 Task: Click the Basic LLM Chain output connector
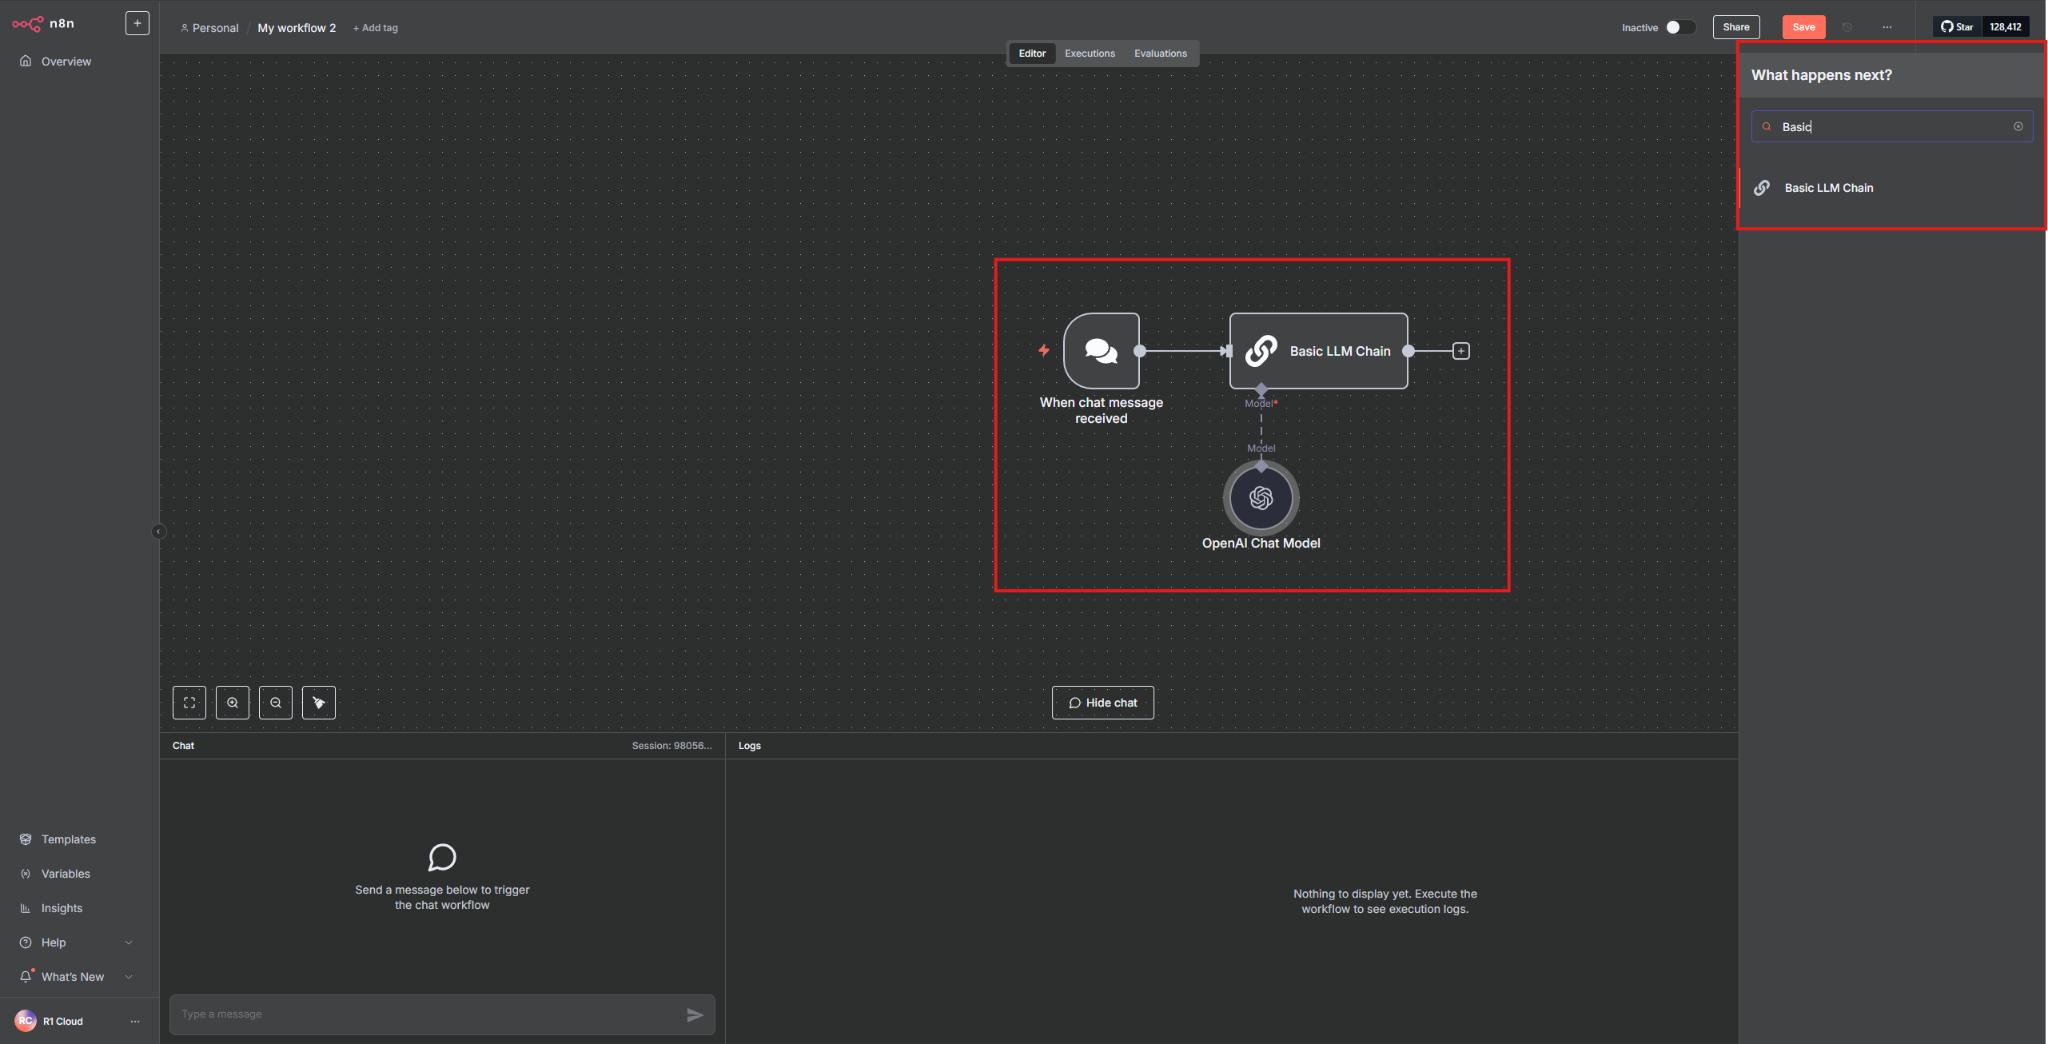click(x=1408, y=351)
